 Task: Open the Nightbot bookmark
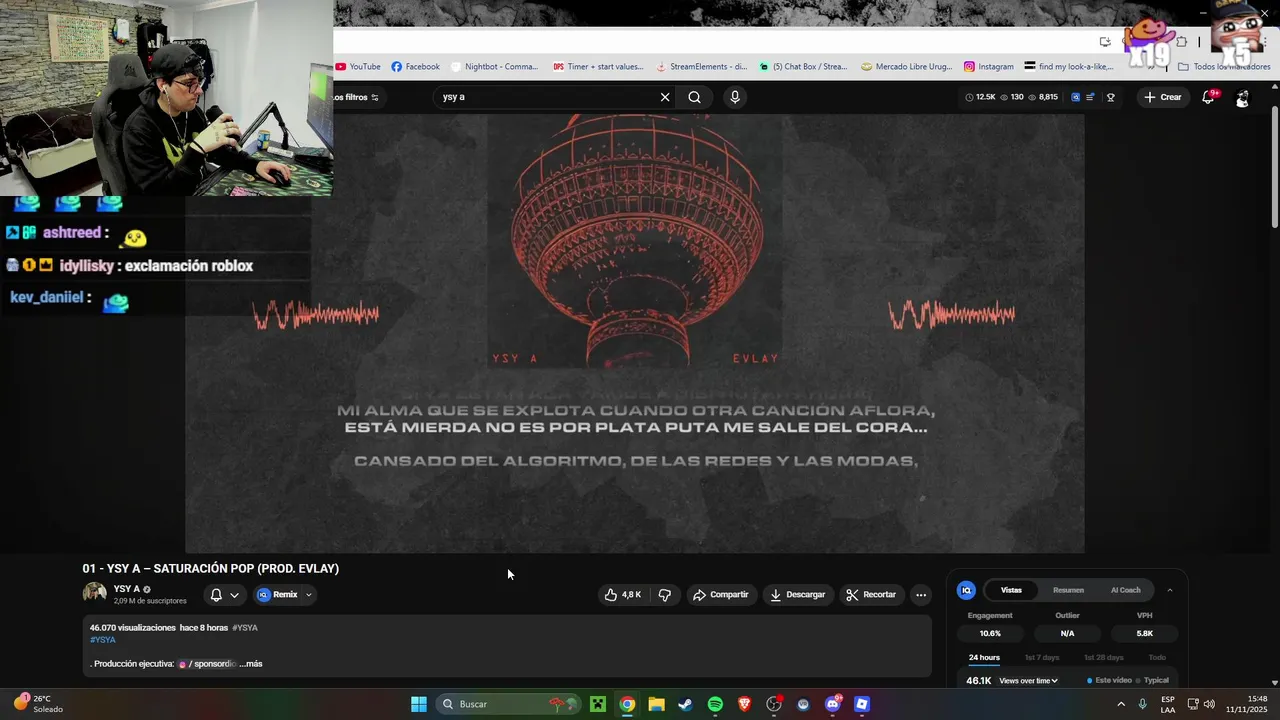pos(494,67)
